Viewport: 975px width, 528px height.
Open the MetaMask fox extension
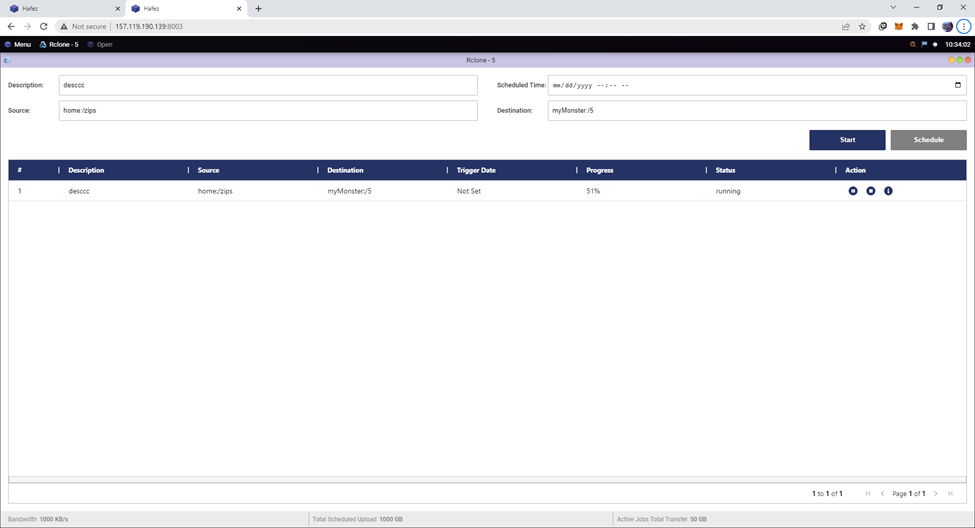(899, 26)
